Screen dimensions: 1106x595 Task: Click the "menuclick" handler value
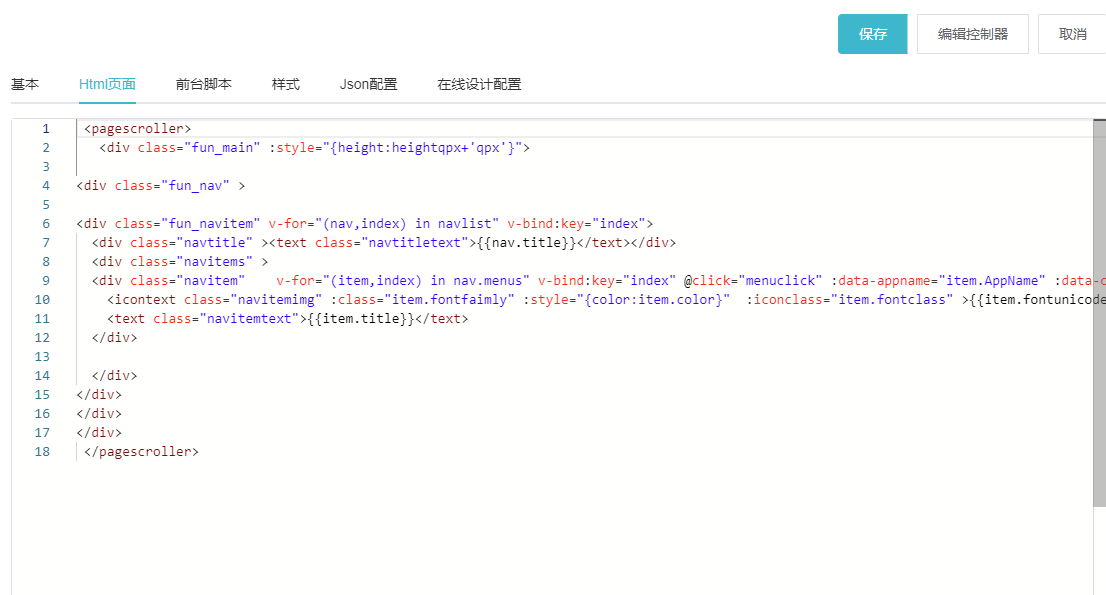(x=780, y=281)
